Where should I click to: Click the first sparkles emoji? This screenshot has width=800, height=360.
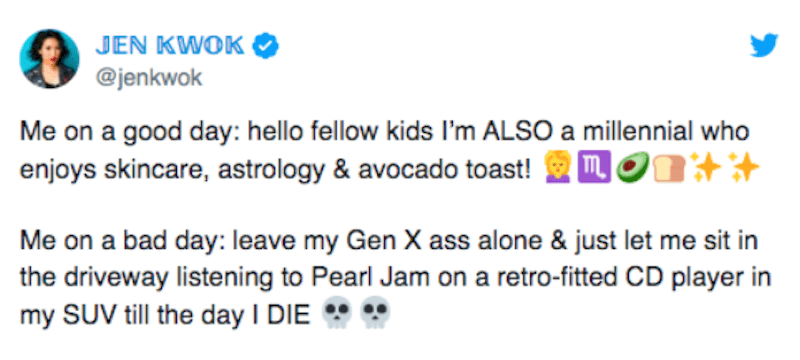click(706, 167)
